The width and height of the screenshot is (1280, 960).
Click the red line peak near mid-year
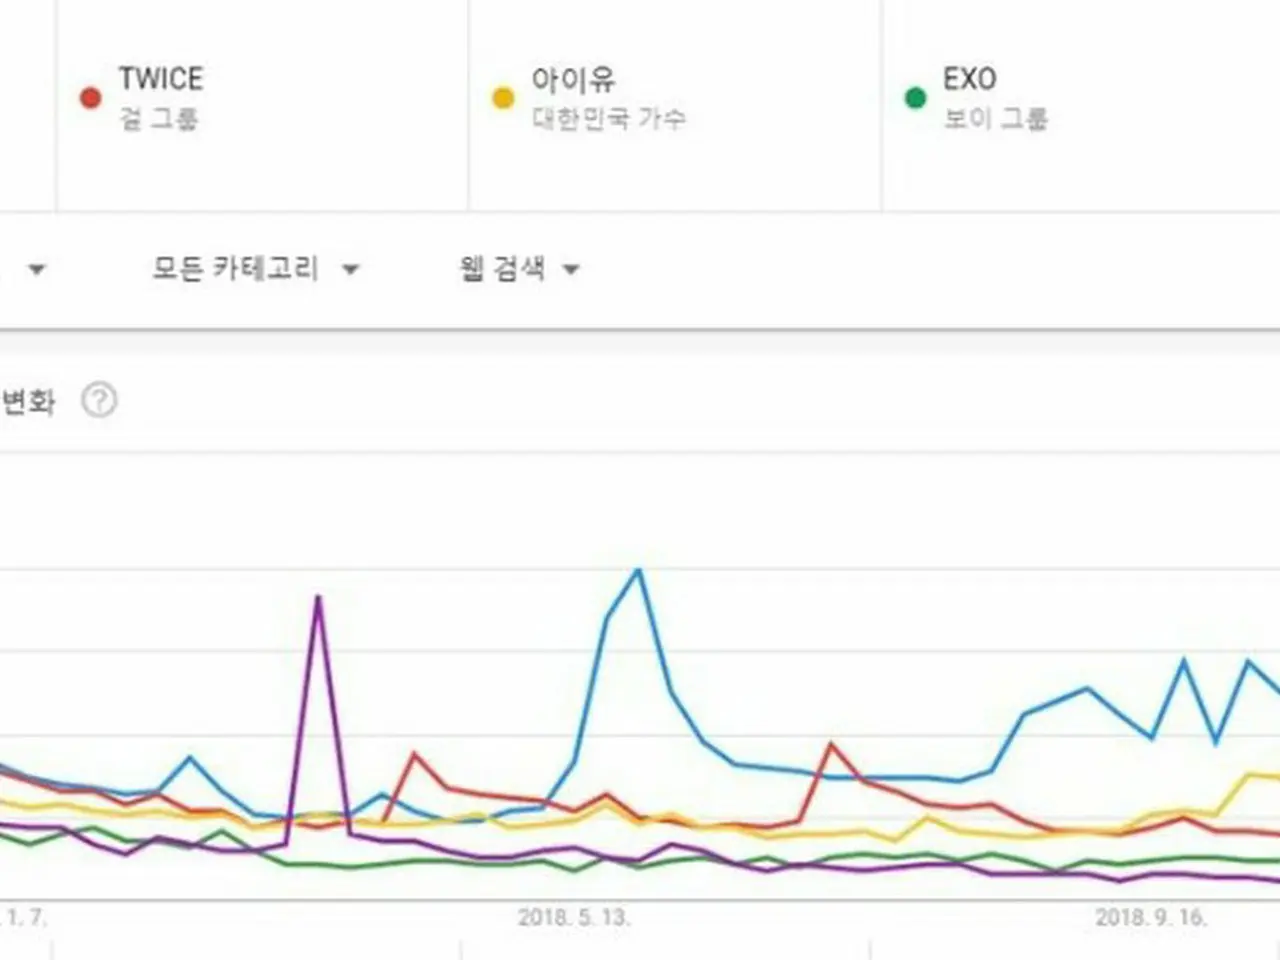tap(830, 744)
